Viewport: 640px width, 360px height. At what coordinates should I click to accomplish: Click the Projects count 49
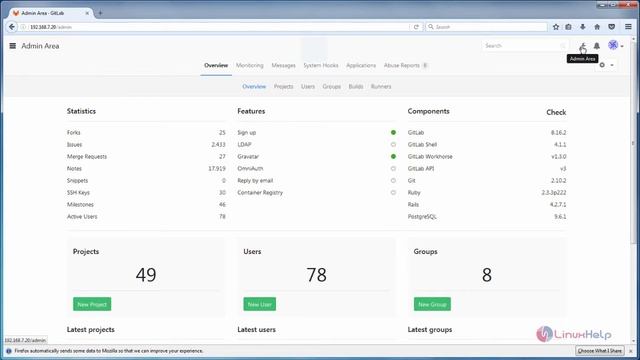146,275
